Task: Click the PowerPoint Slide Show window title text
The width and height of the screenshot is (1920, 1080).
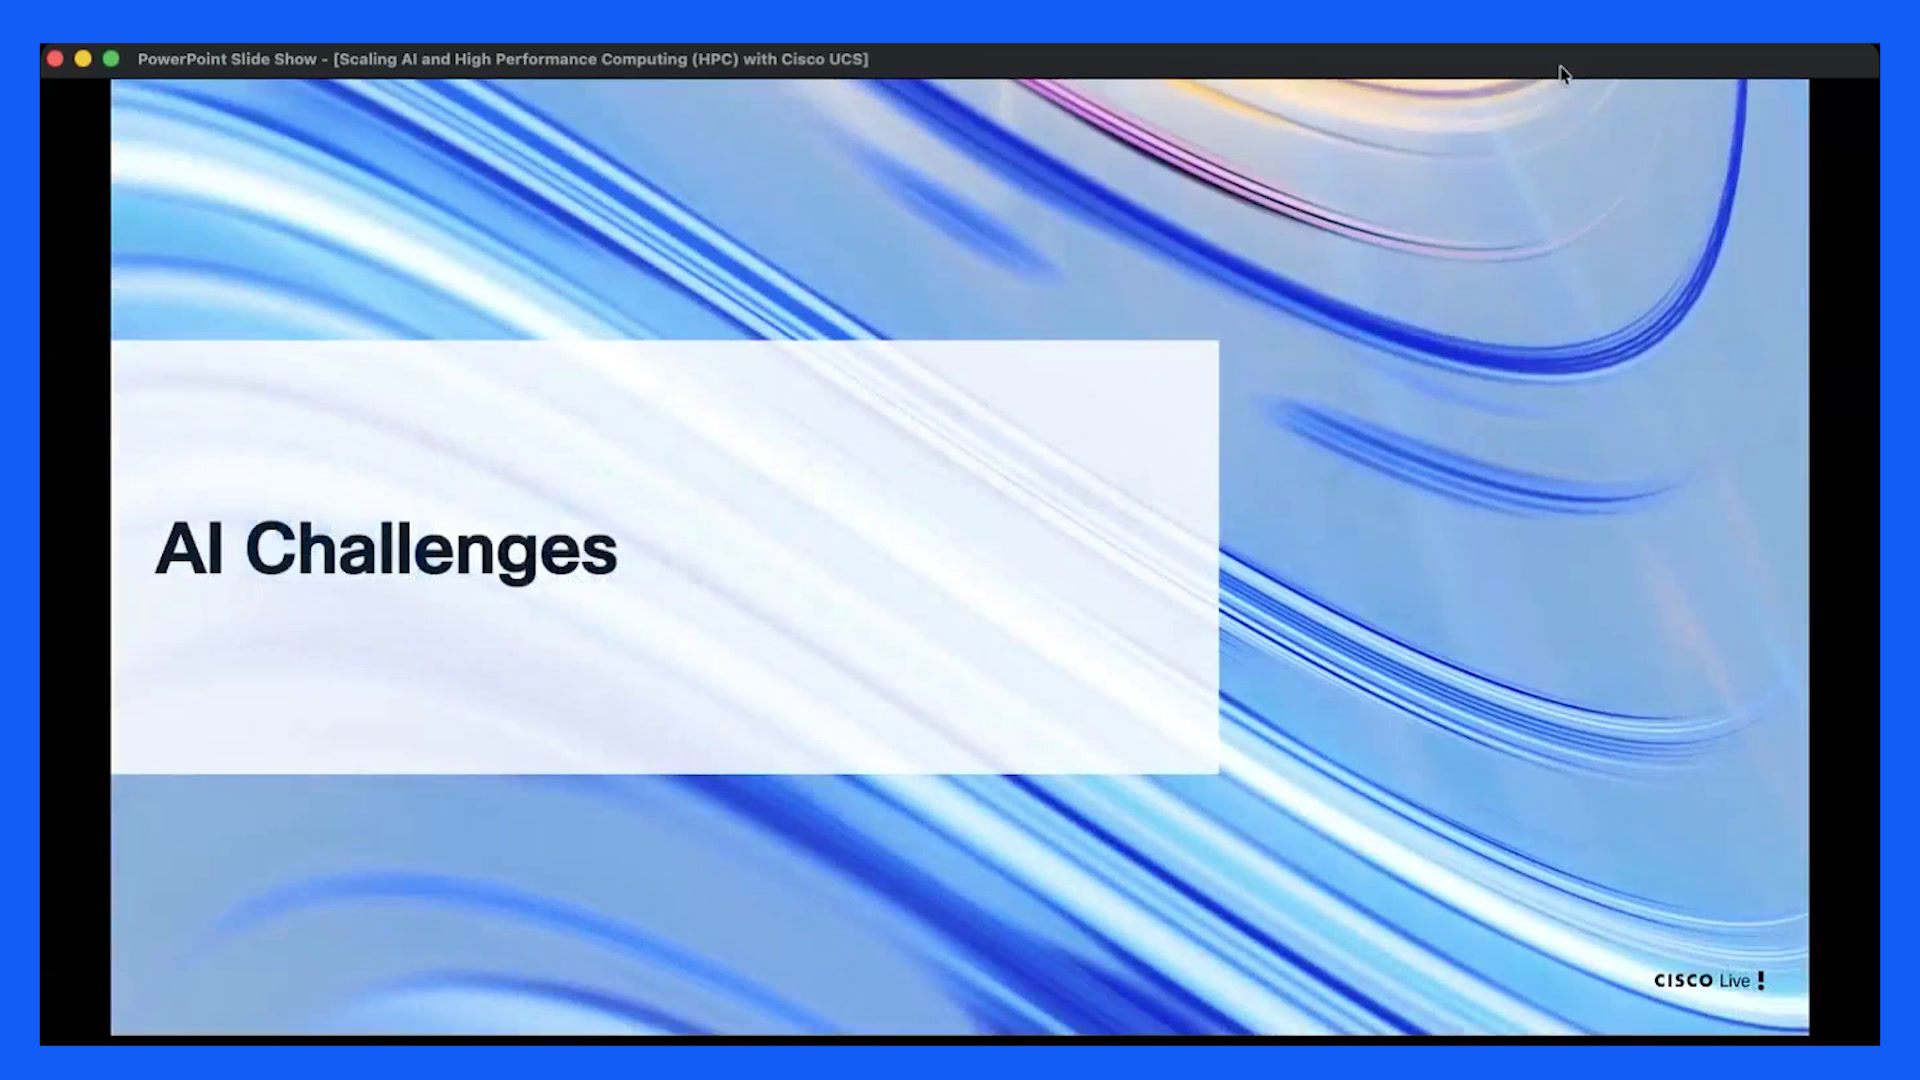Action: (x=503, y=59)
